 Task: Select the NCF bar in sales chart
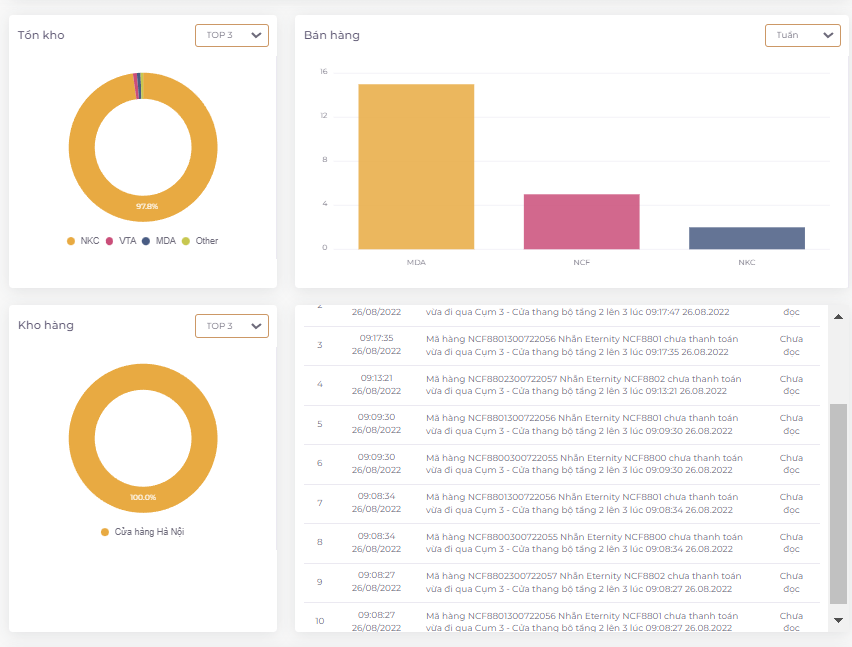pos(581,222)
